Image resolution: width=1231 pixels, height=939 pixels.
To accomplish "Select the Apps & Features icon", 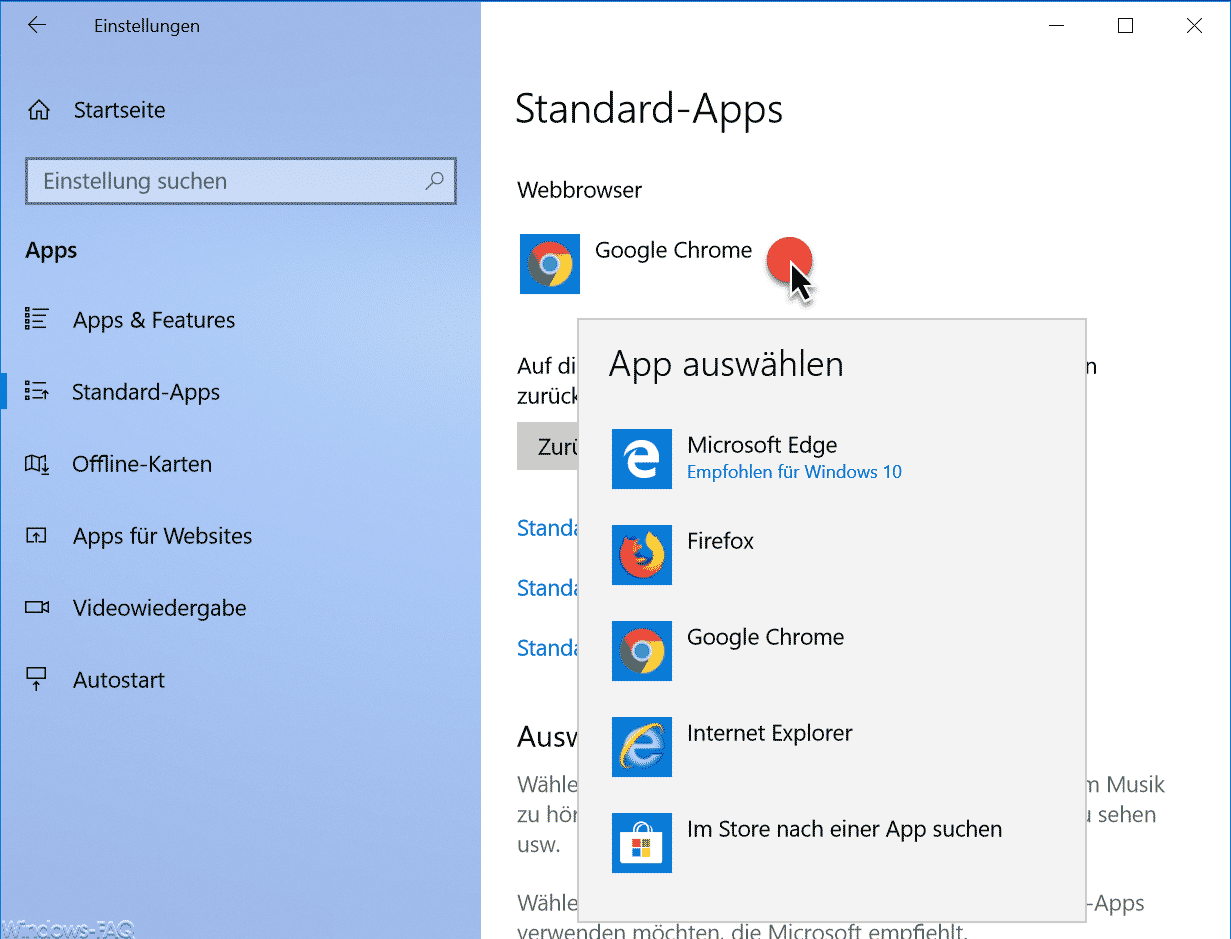I will point(37,320).
